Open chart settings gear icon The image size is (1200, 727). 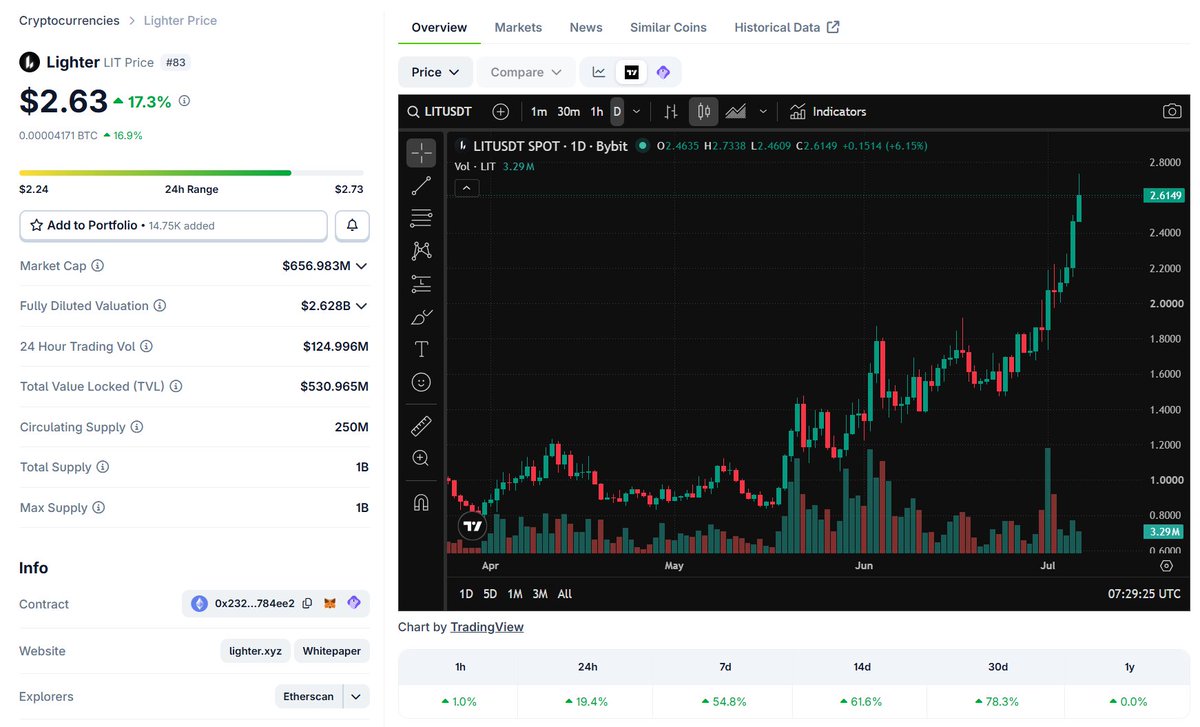pyautogui.click(x=1166, y=565)
